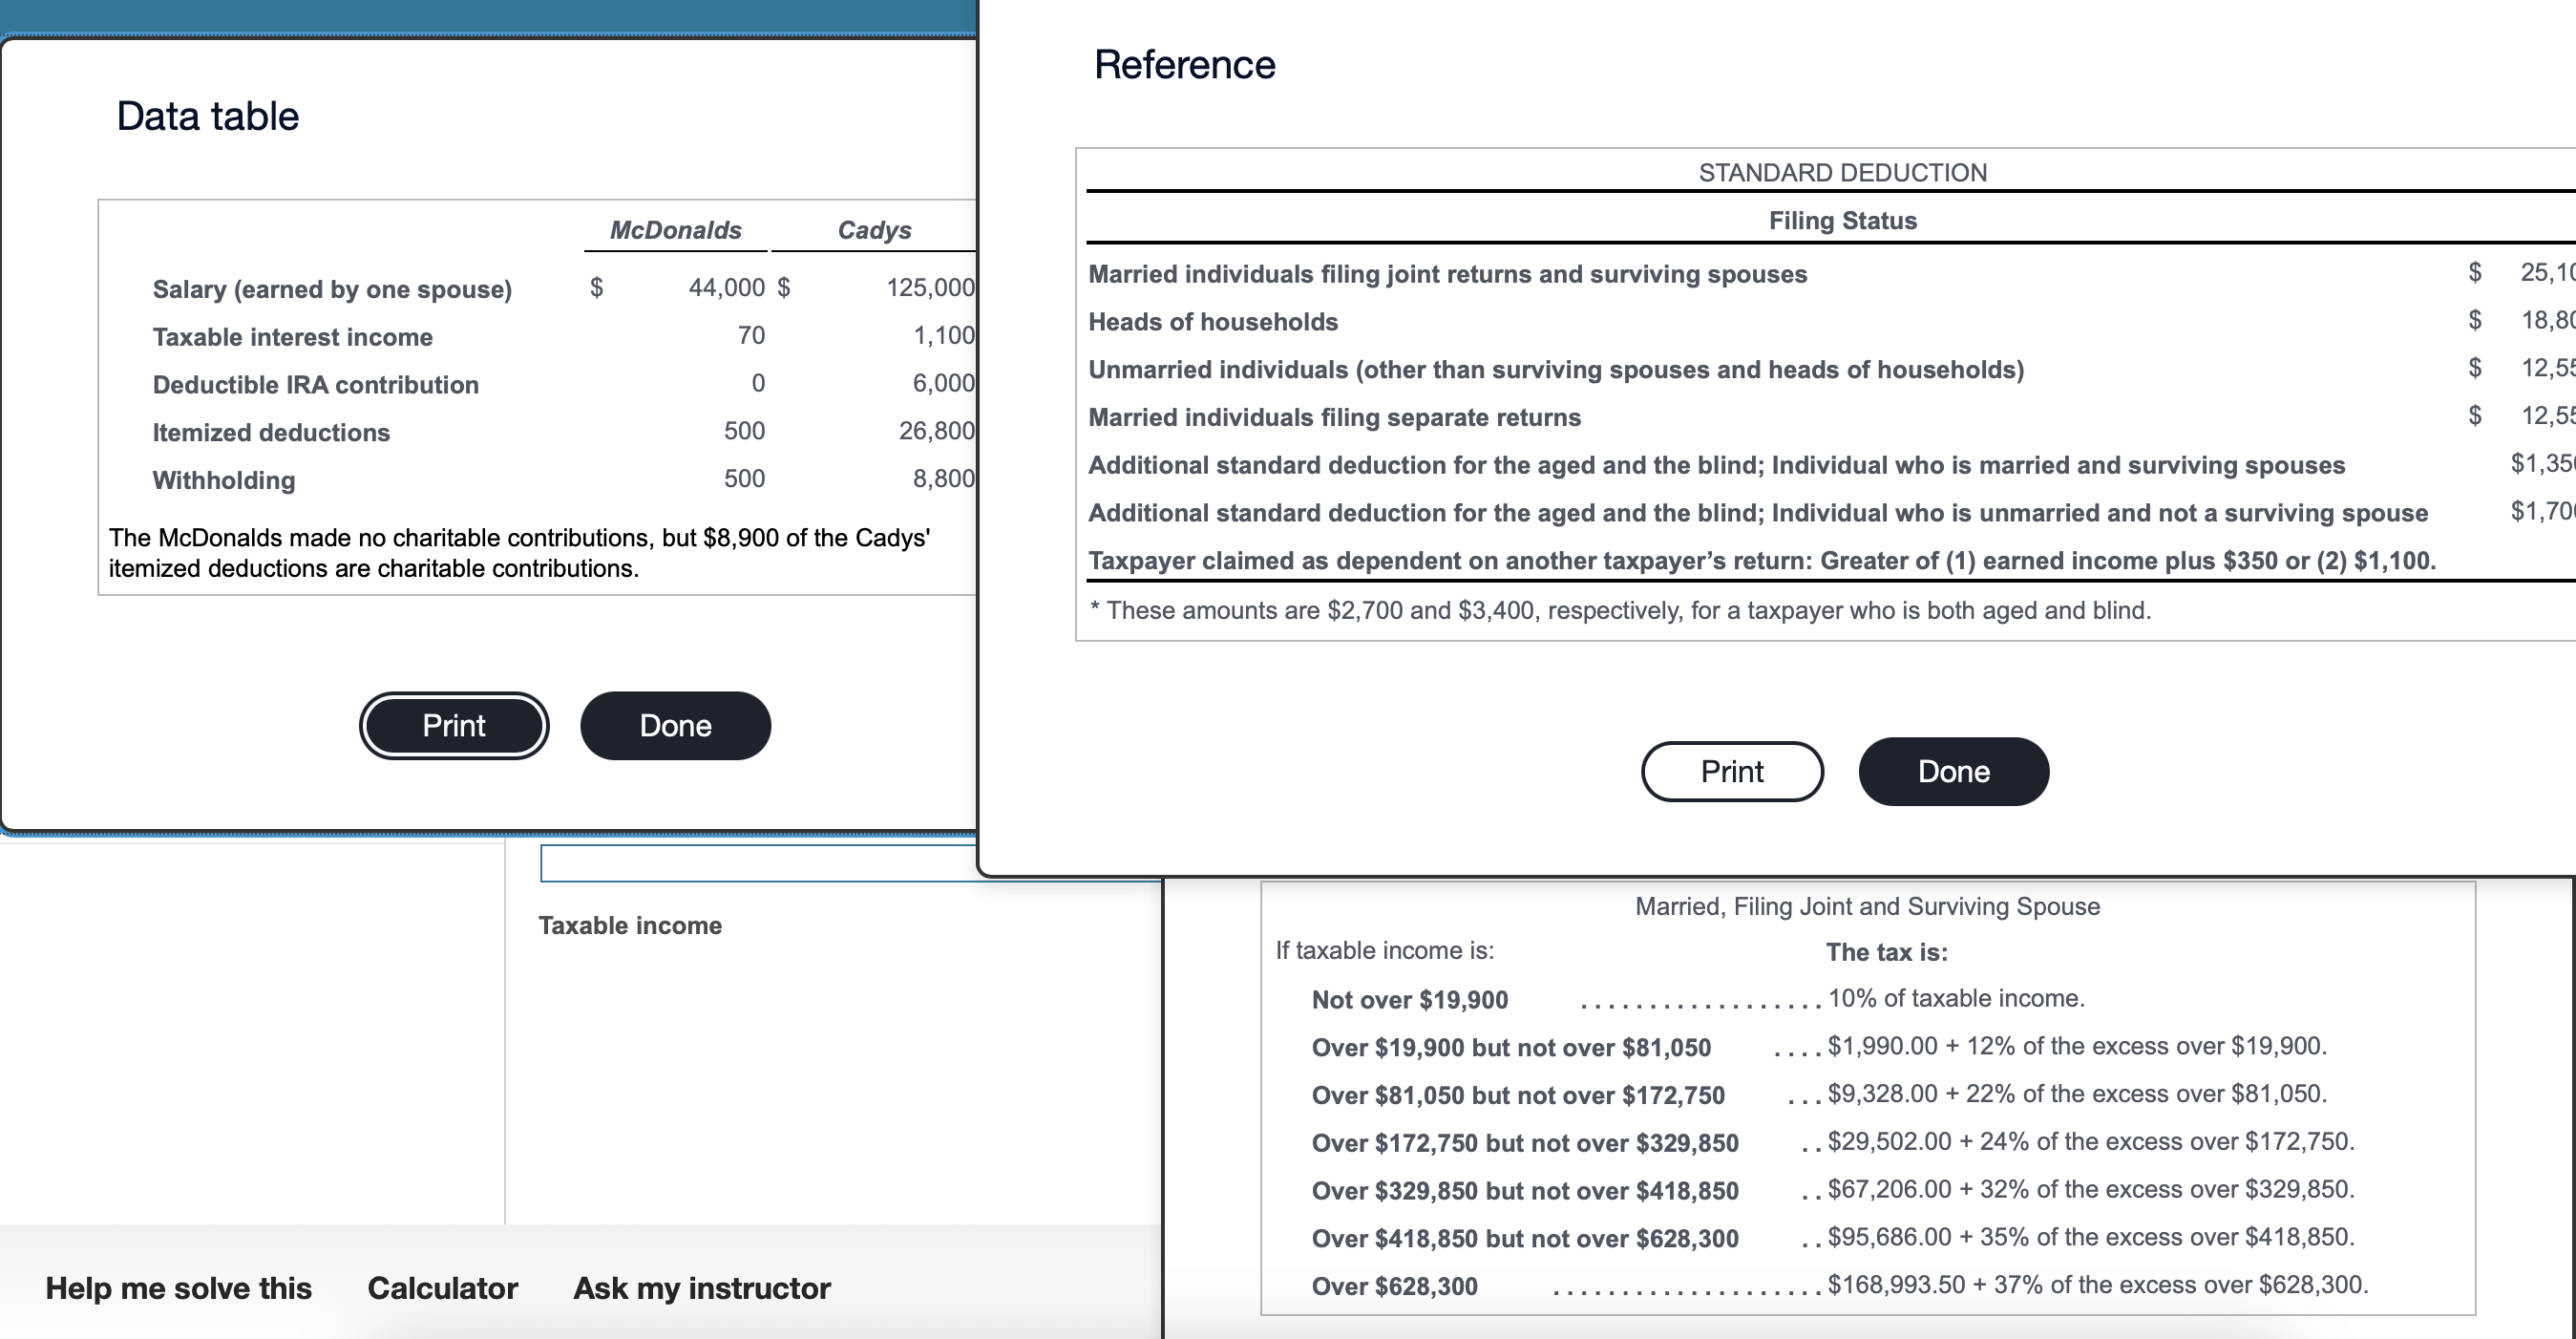
Task: Click Print in the Reference dialog
Action: (x=1731, y=771)
